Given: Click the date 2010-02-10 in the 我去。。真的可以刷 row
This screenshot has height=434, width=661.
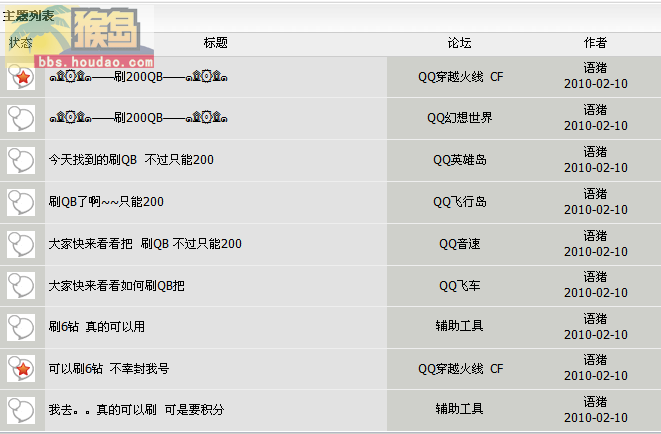Looking at the screenshot, I should click(x=596, y=418).
